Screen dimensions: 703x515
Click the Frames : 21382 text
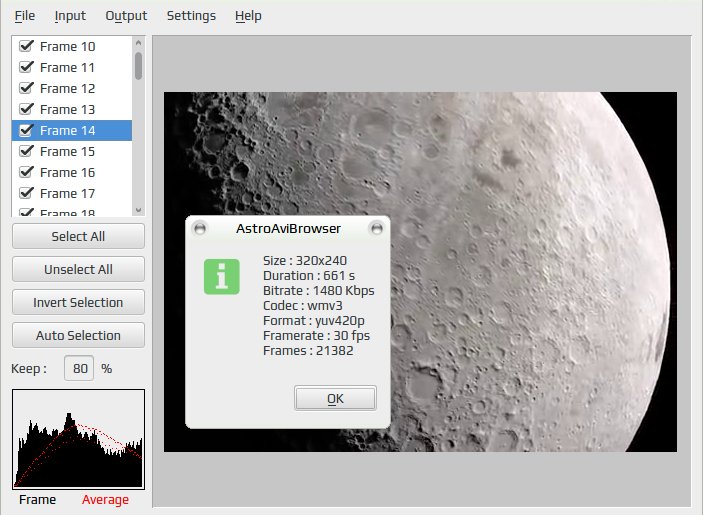(x=308, y=351)
